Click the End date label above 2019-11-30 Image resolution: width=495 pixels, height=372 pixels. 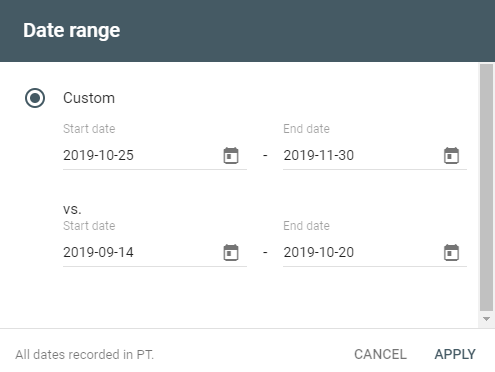306,129
